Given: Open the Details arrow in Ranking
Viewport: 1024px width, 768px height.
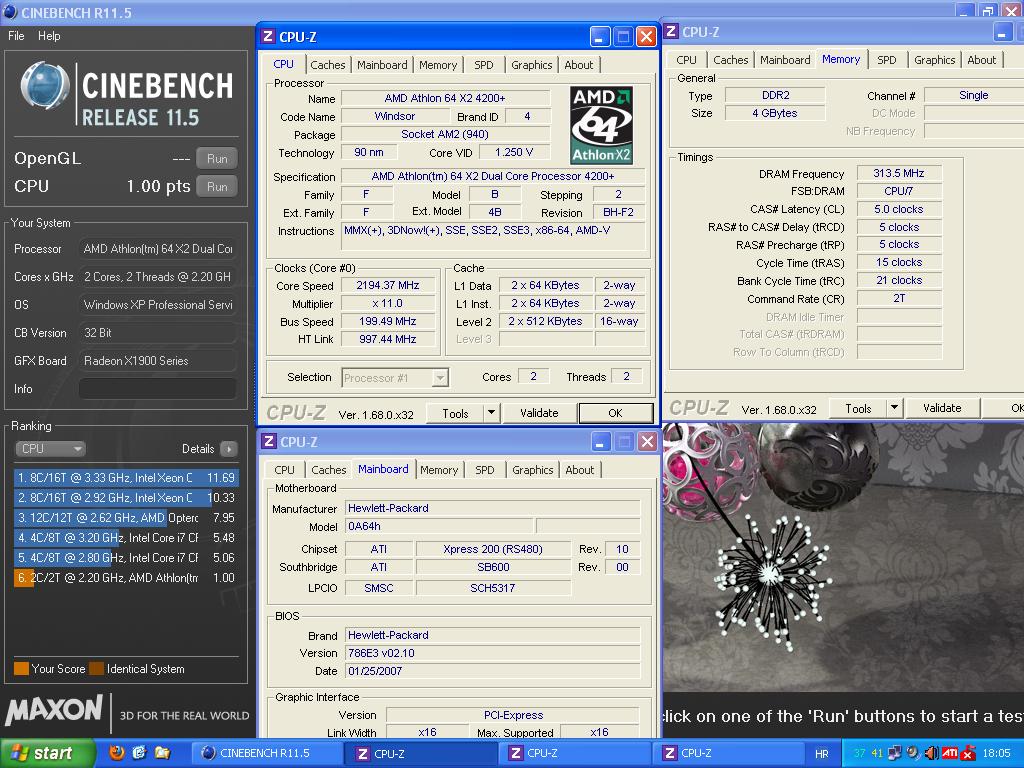Looking at the screenshot, I should pos(229,449).
